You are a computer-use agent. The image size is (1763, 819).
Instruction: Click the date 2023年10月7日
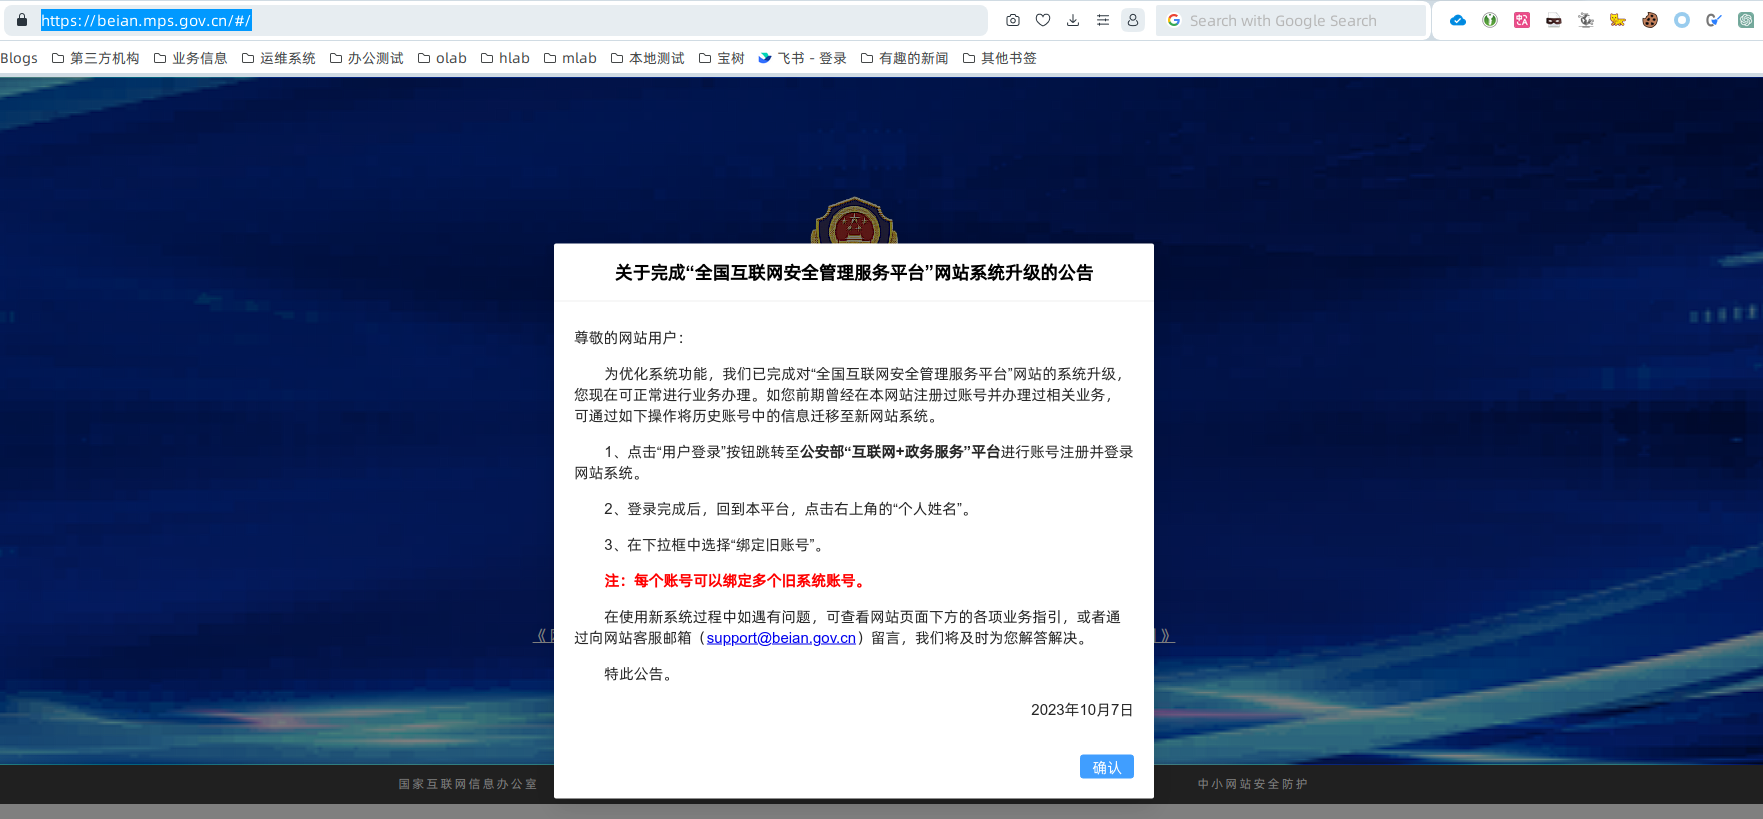pos(1082,710)
